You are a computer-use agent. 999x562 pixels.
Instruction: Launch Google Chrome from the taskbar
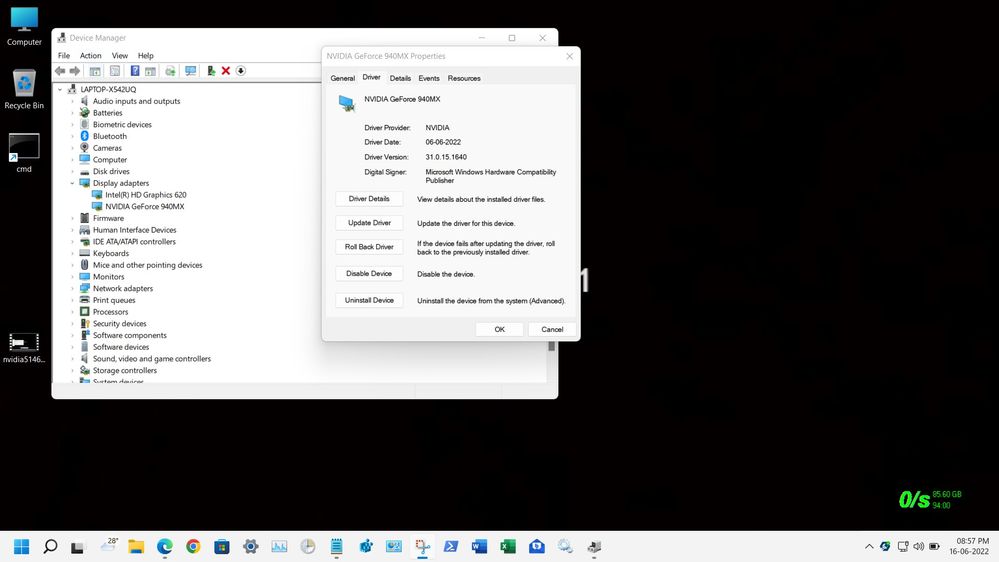(x=193, y=546)
